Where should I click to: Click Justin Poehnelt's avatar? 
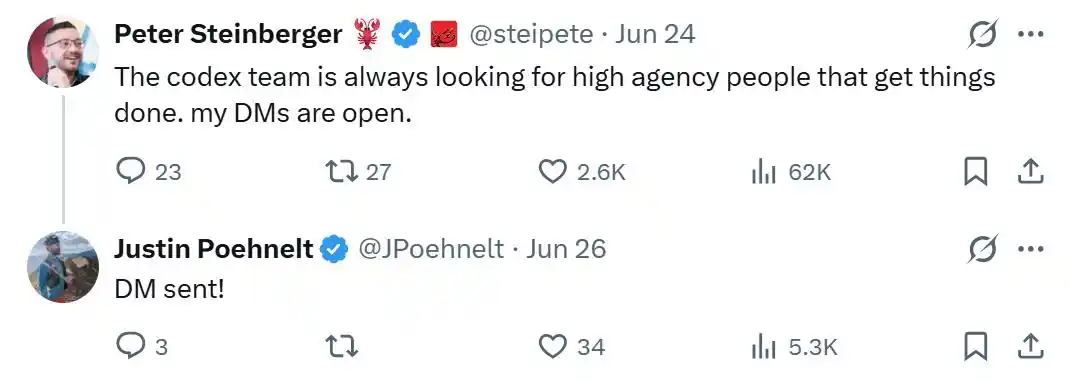tap(63, 267)
